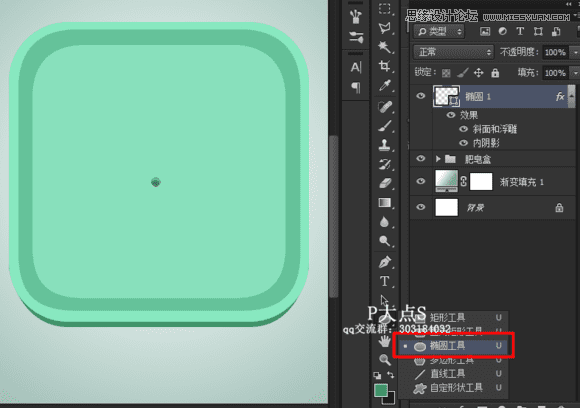Select the Pen tool
Screen dimensions: 580x408
385,262
